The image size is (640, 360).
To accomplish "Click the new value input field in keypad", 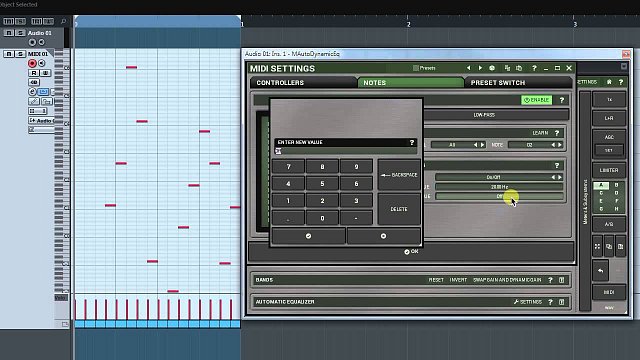I will click(346, 151).
